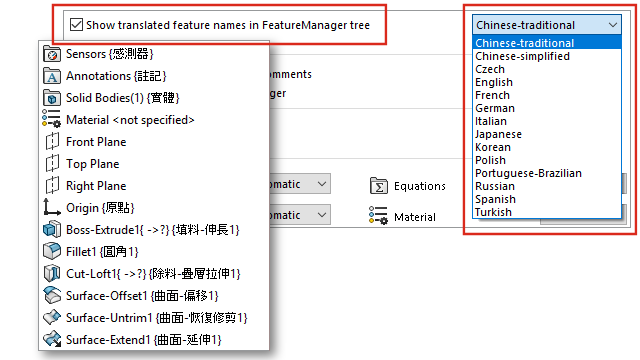Click the Material not specified icon
640x360 pixels.
click(51, 119)
